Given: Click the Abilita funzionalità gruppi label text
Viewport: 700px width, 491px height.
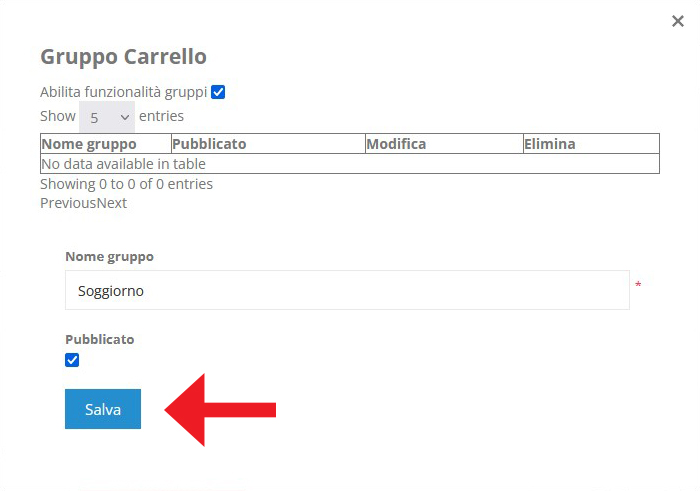Looking at the screenshot, I should pyautogui.click(x=124, y=92).
